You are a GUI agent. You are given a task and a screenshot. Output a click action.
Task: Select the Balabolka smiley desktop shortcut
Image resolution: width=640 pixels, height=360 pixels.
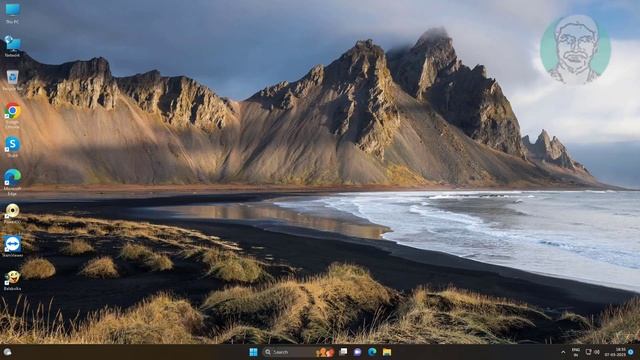[x=12, y=280]
